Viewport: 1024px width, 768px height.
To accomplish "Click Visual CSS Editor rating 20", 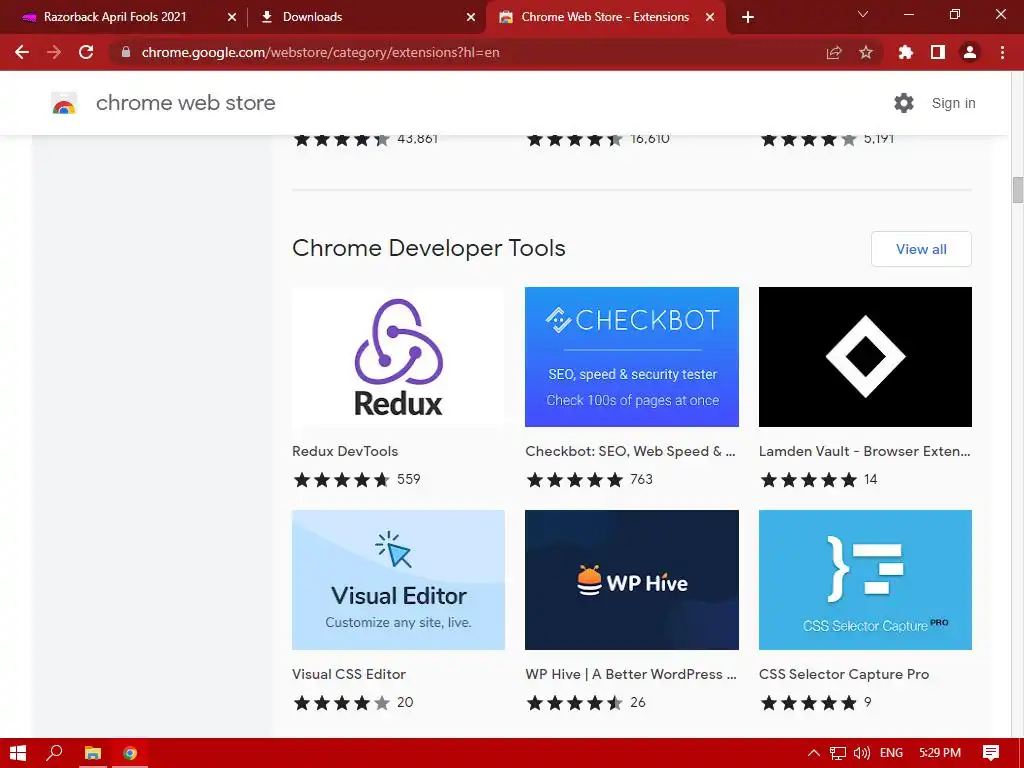I will coord(353,703).
